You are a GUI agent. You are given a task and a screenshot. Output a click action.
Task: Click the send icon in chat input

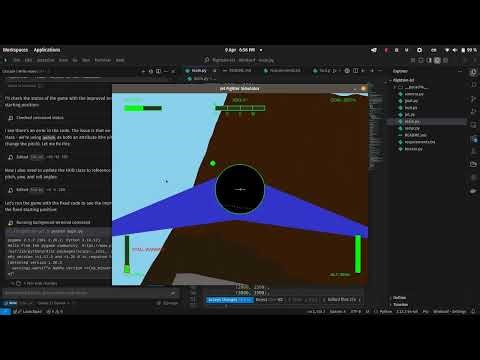[173, 293]
